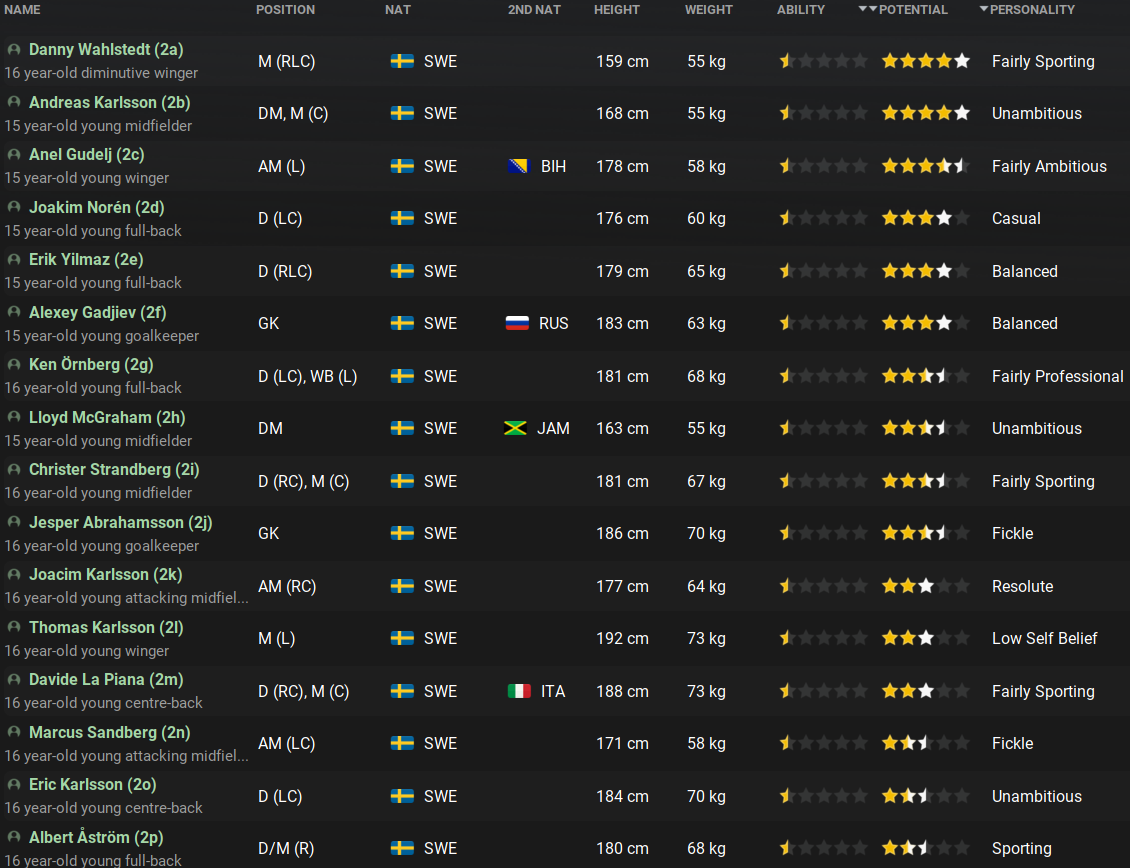Click the Italian flag in Davide La Piana's row

pos(519,691)
